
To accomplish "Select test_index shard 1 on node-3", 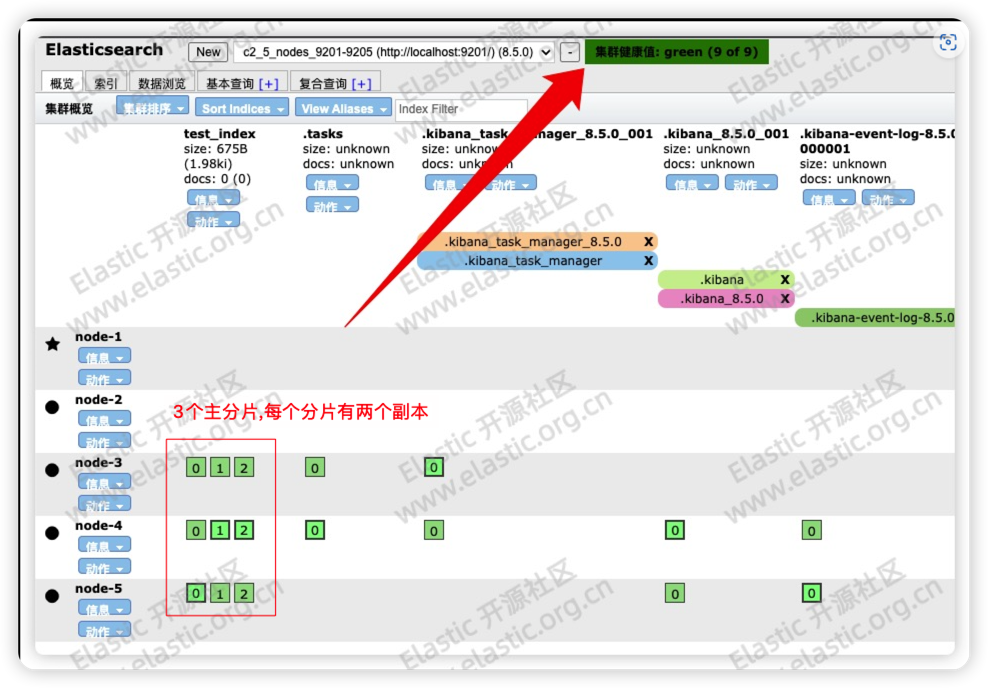I will pyautogui.click(x=220, y=467).
